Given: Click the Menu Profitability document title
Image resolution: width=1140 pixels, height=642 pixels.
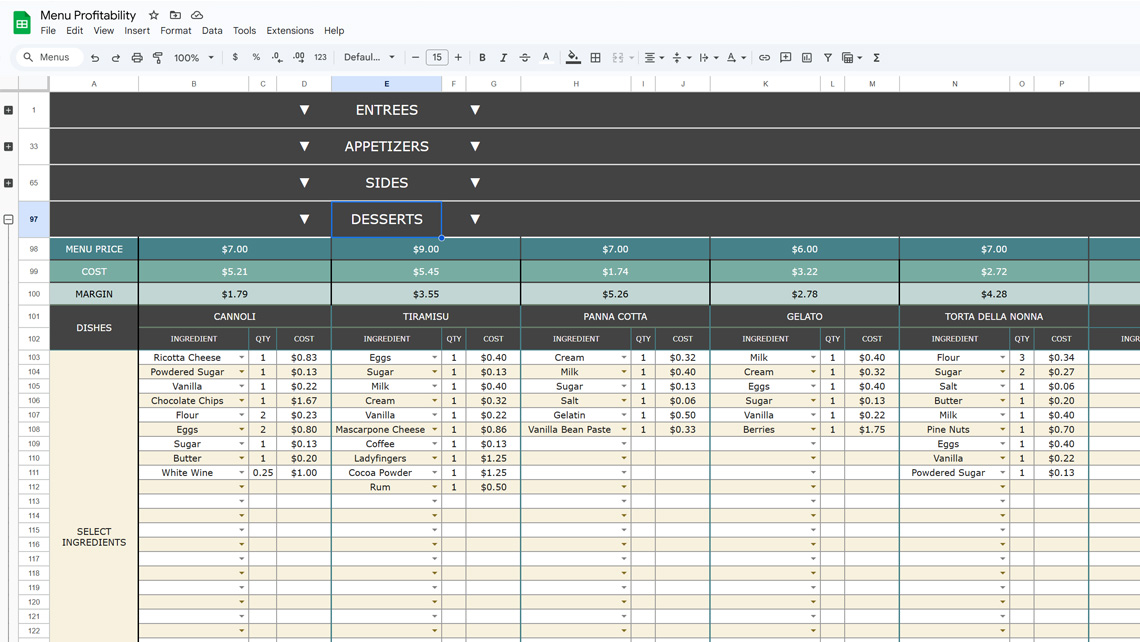Looking at the screenshot, I should 88,15.
